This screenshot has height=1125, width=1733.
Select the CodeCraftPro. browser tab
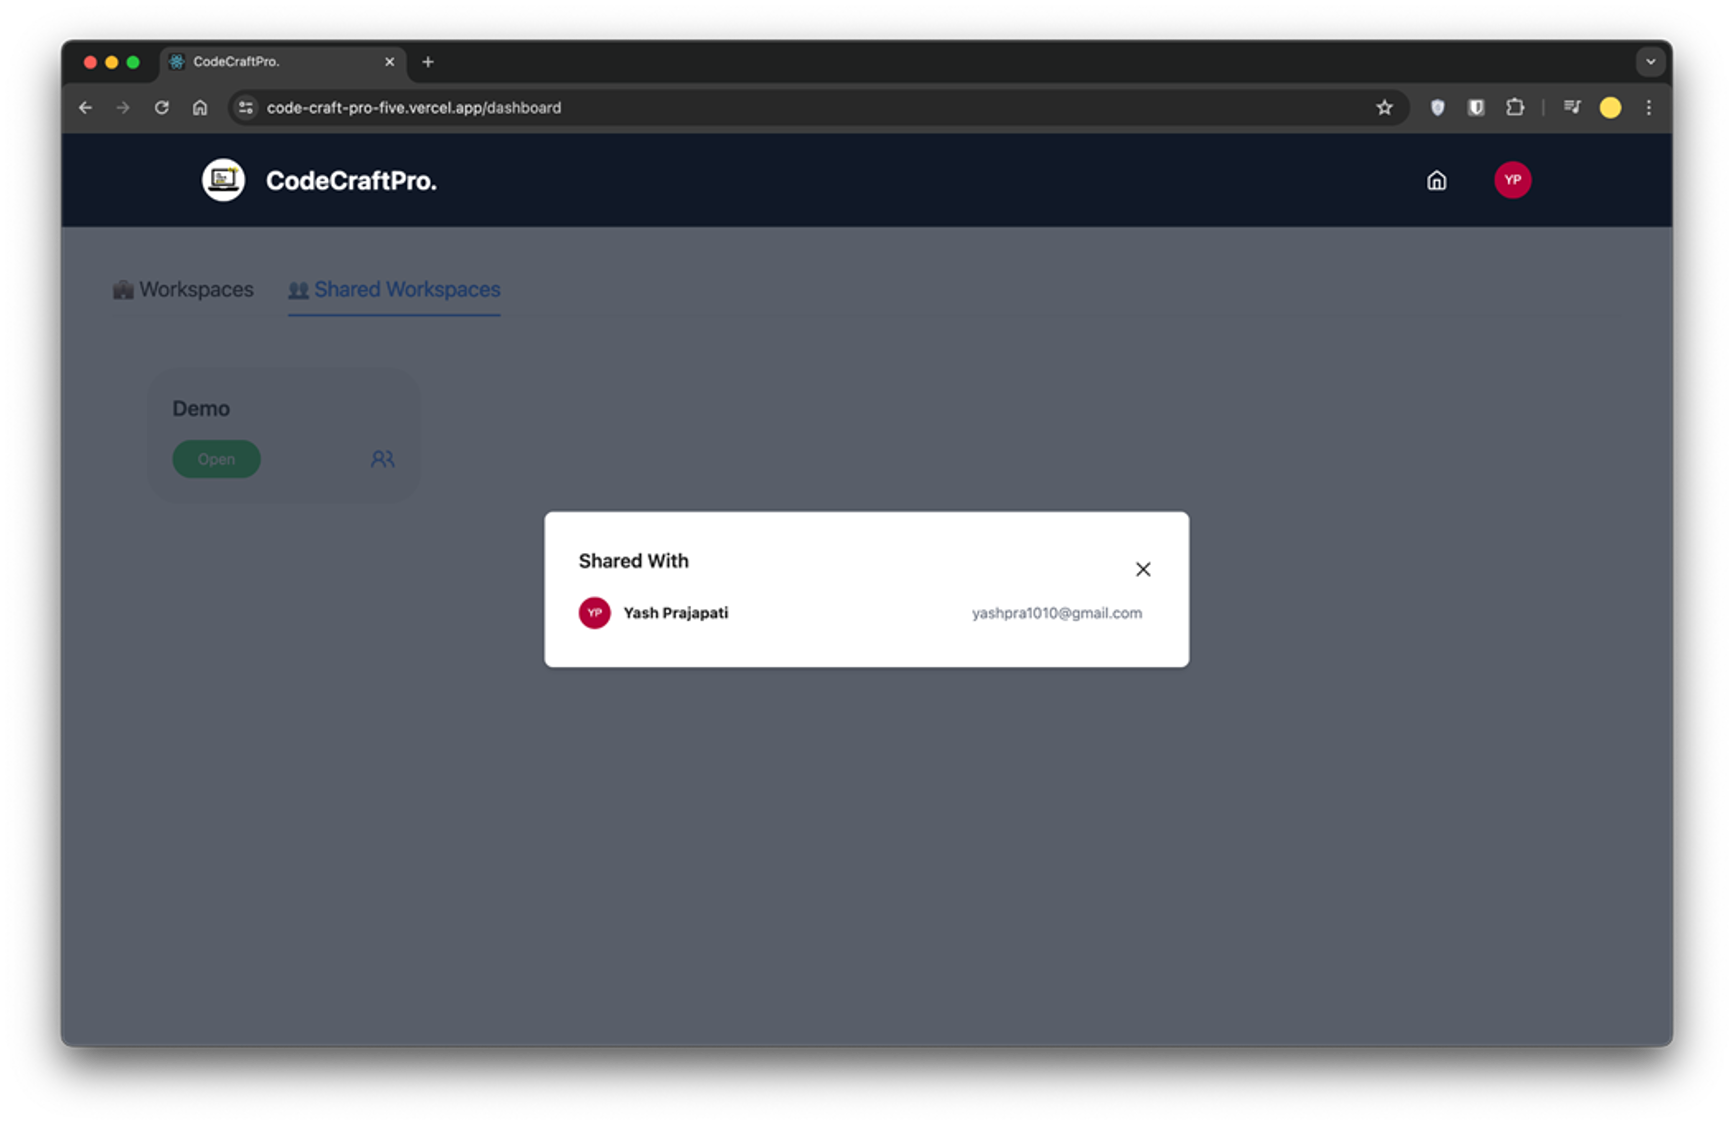283,62
